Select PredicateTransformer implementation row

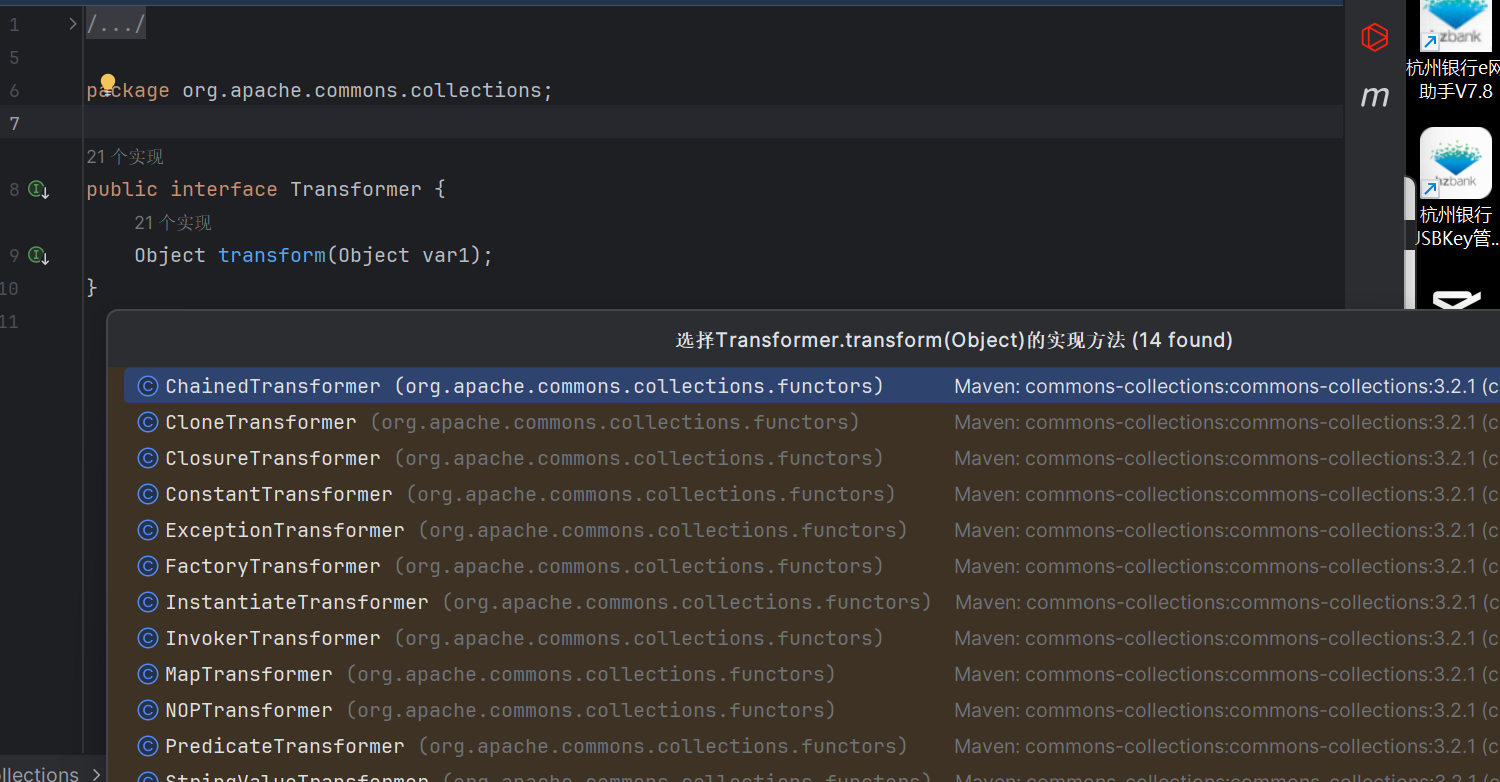click(x=811, y=746)
